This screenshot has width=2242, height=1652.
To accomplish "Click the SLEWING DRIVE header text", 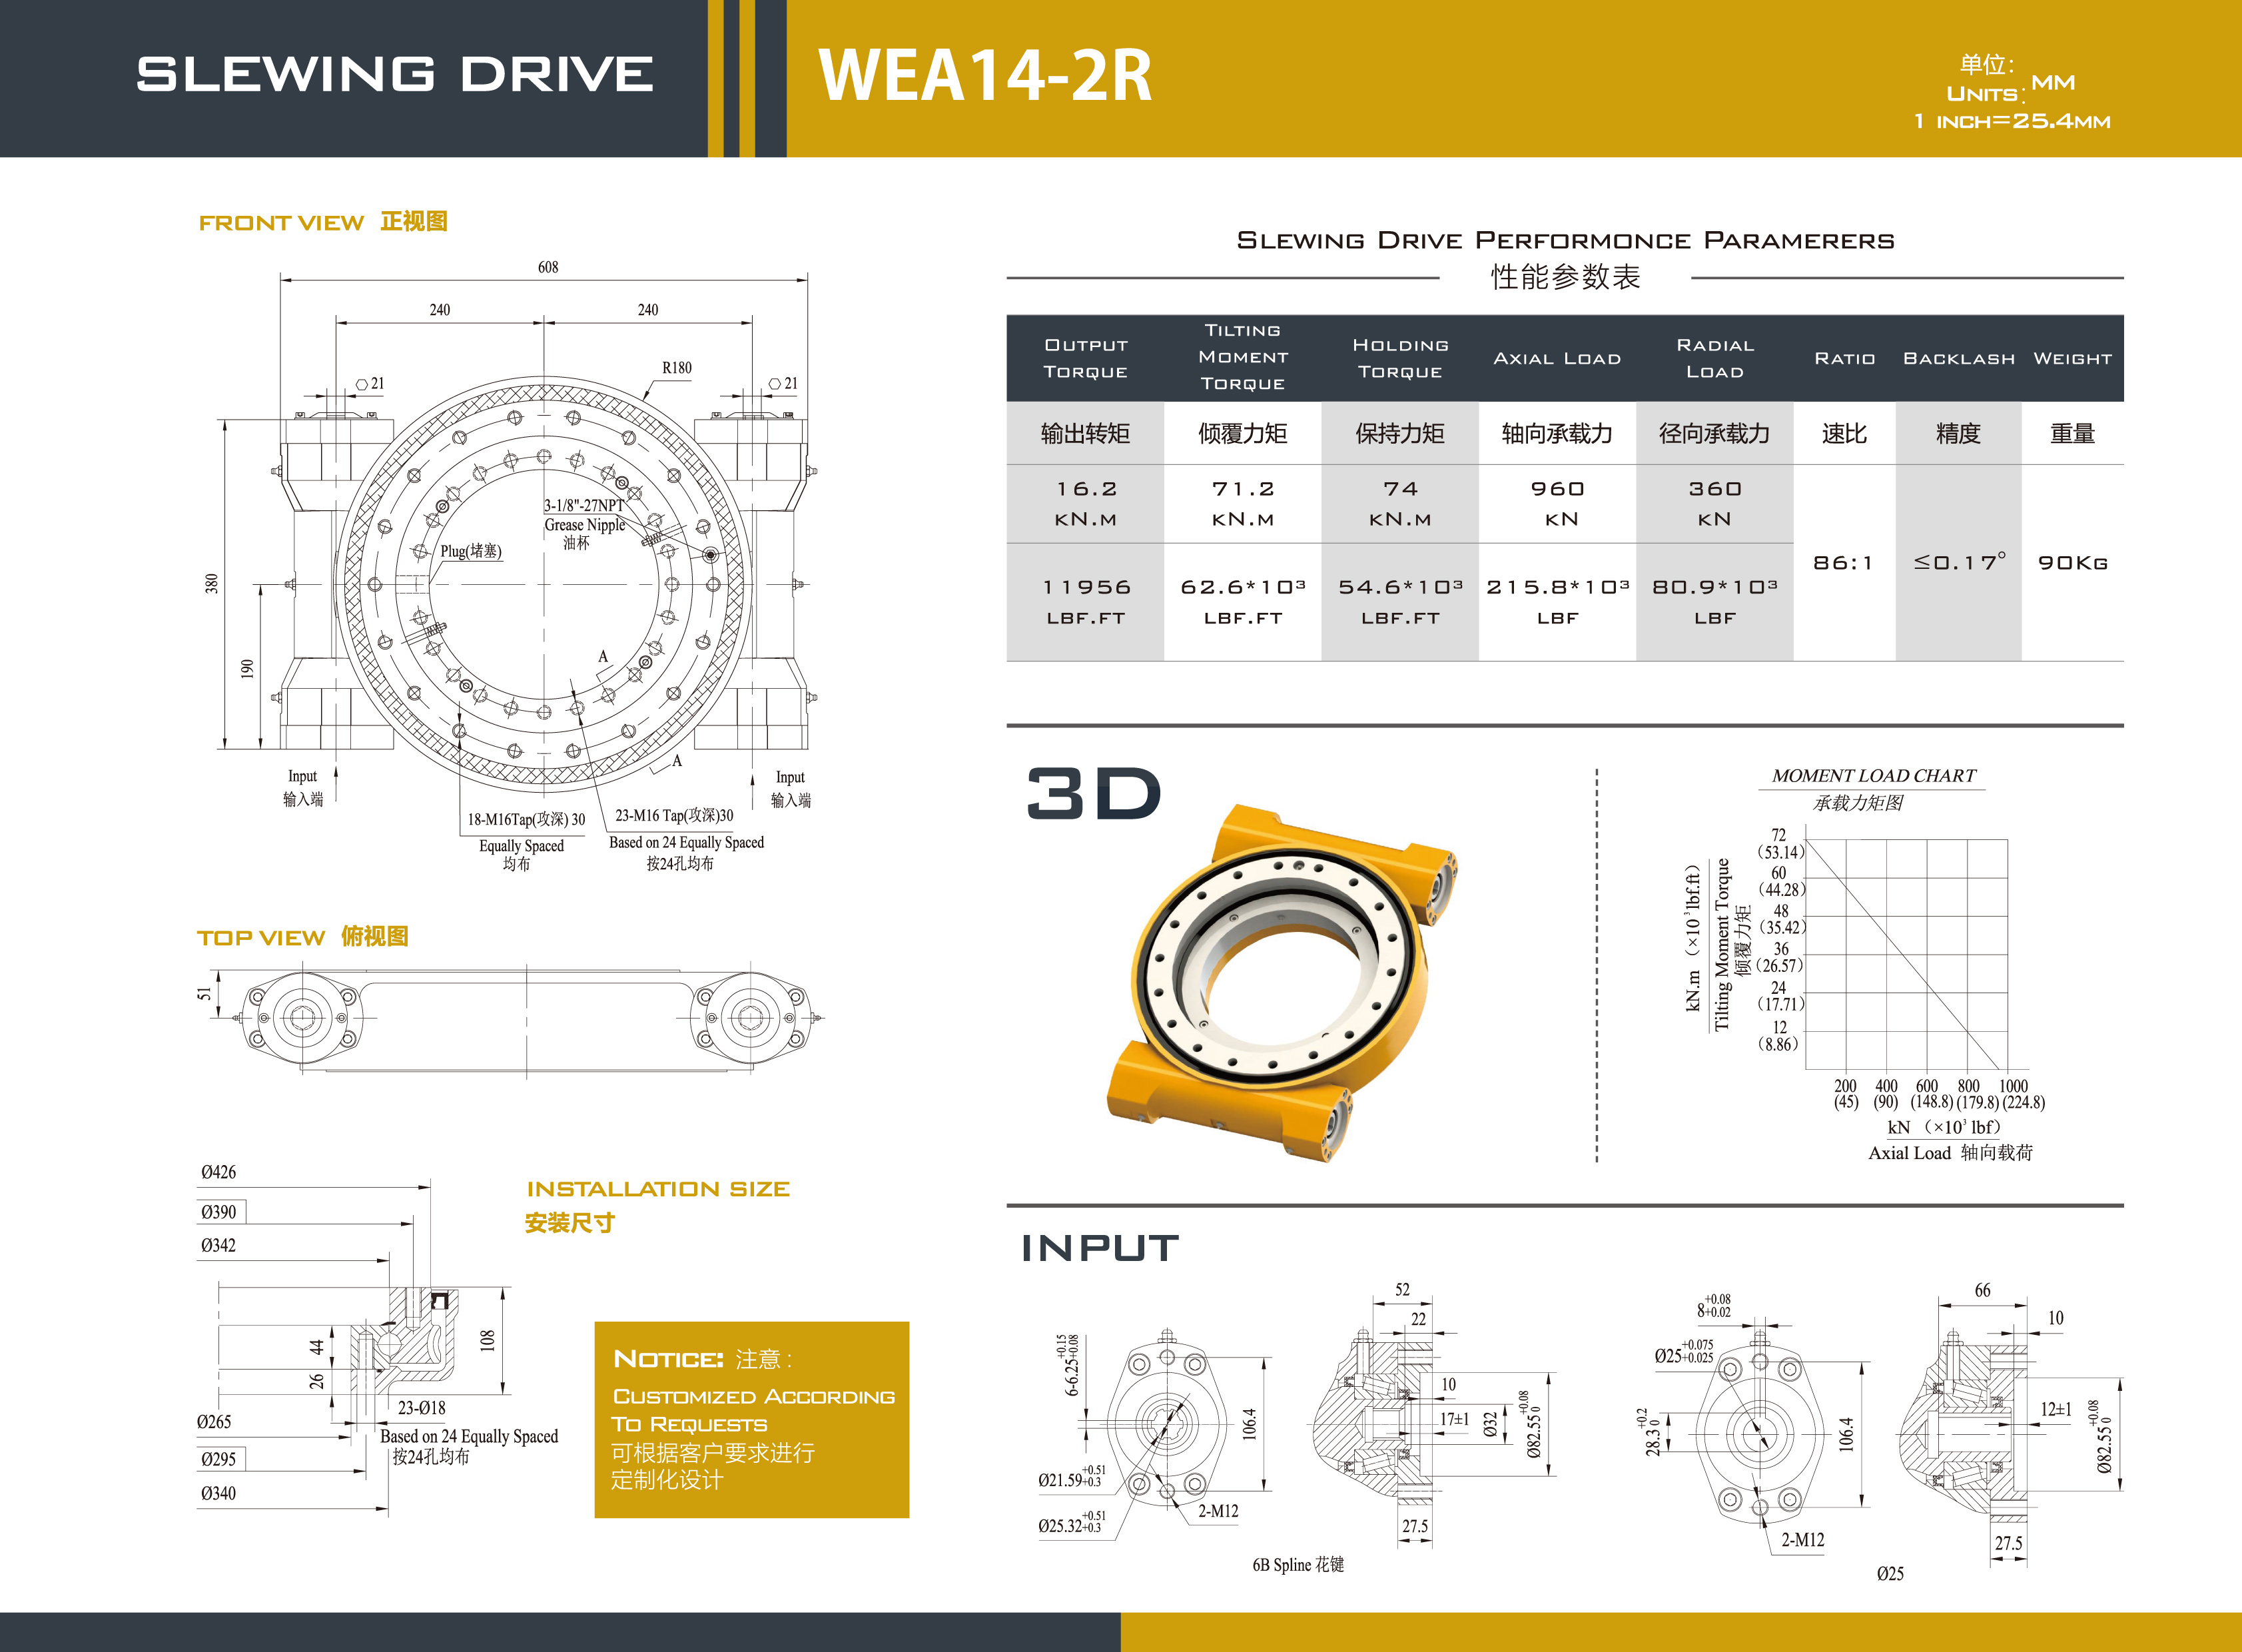I will coord(395,75).
